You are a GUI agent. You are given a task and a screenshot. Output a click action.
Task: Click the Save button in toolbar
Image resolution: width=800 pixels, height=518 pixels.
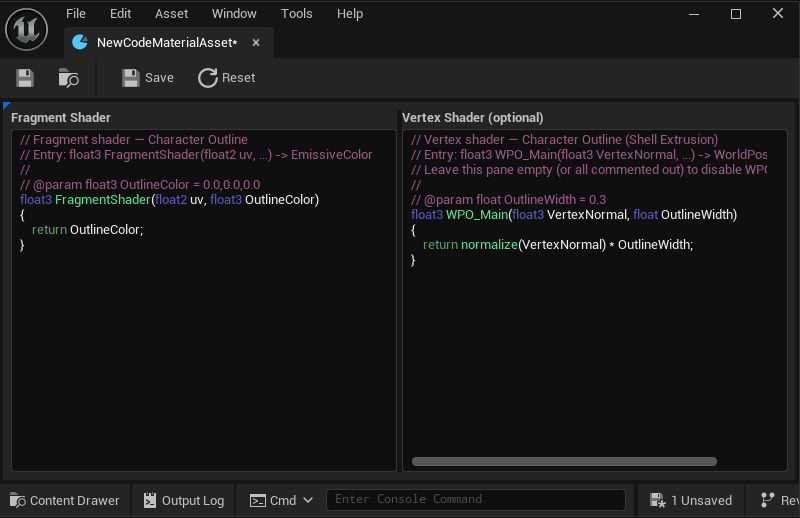(147, 78)
